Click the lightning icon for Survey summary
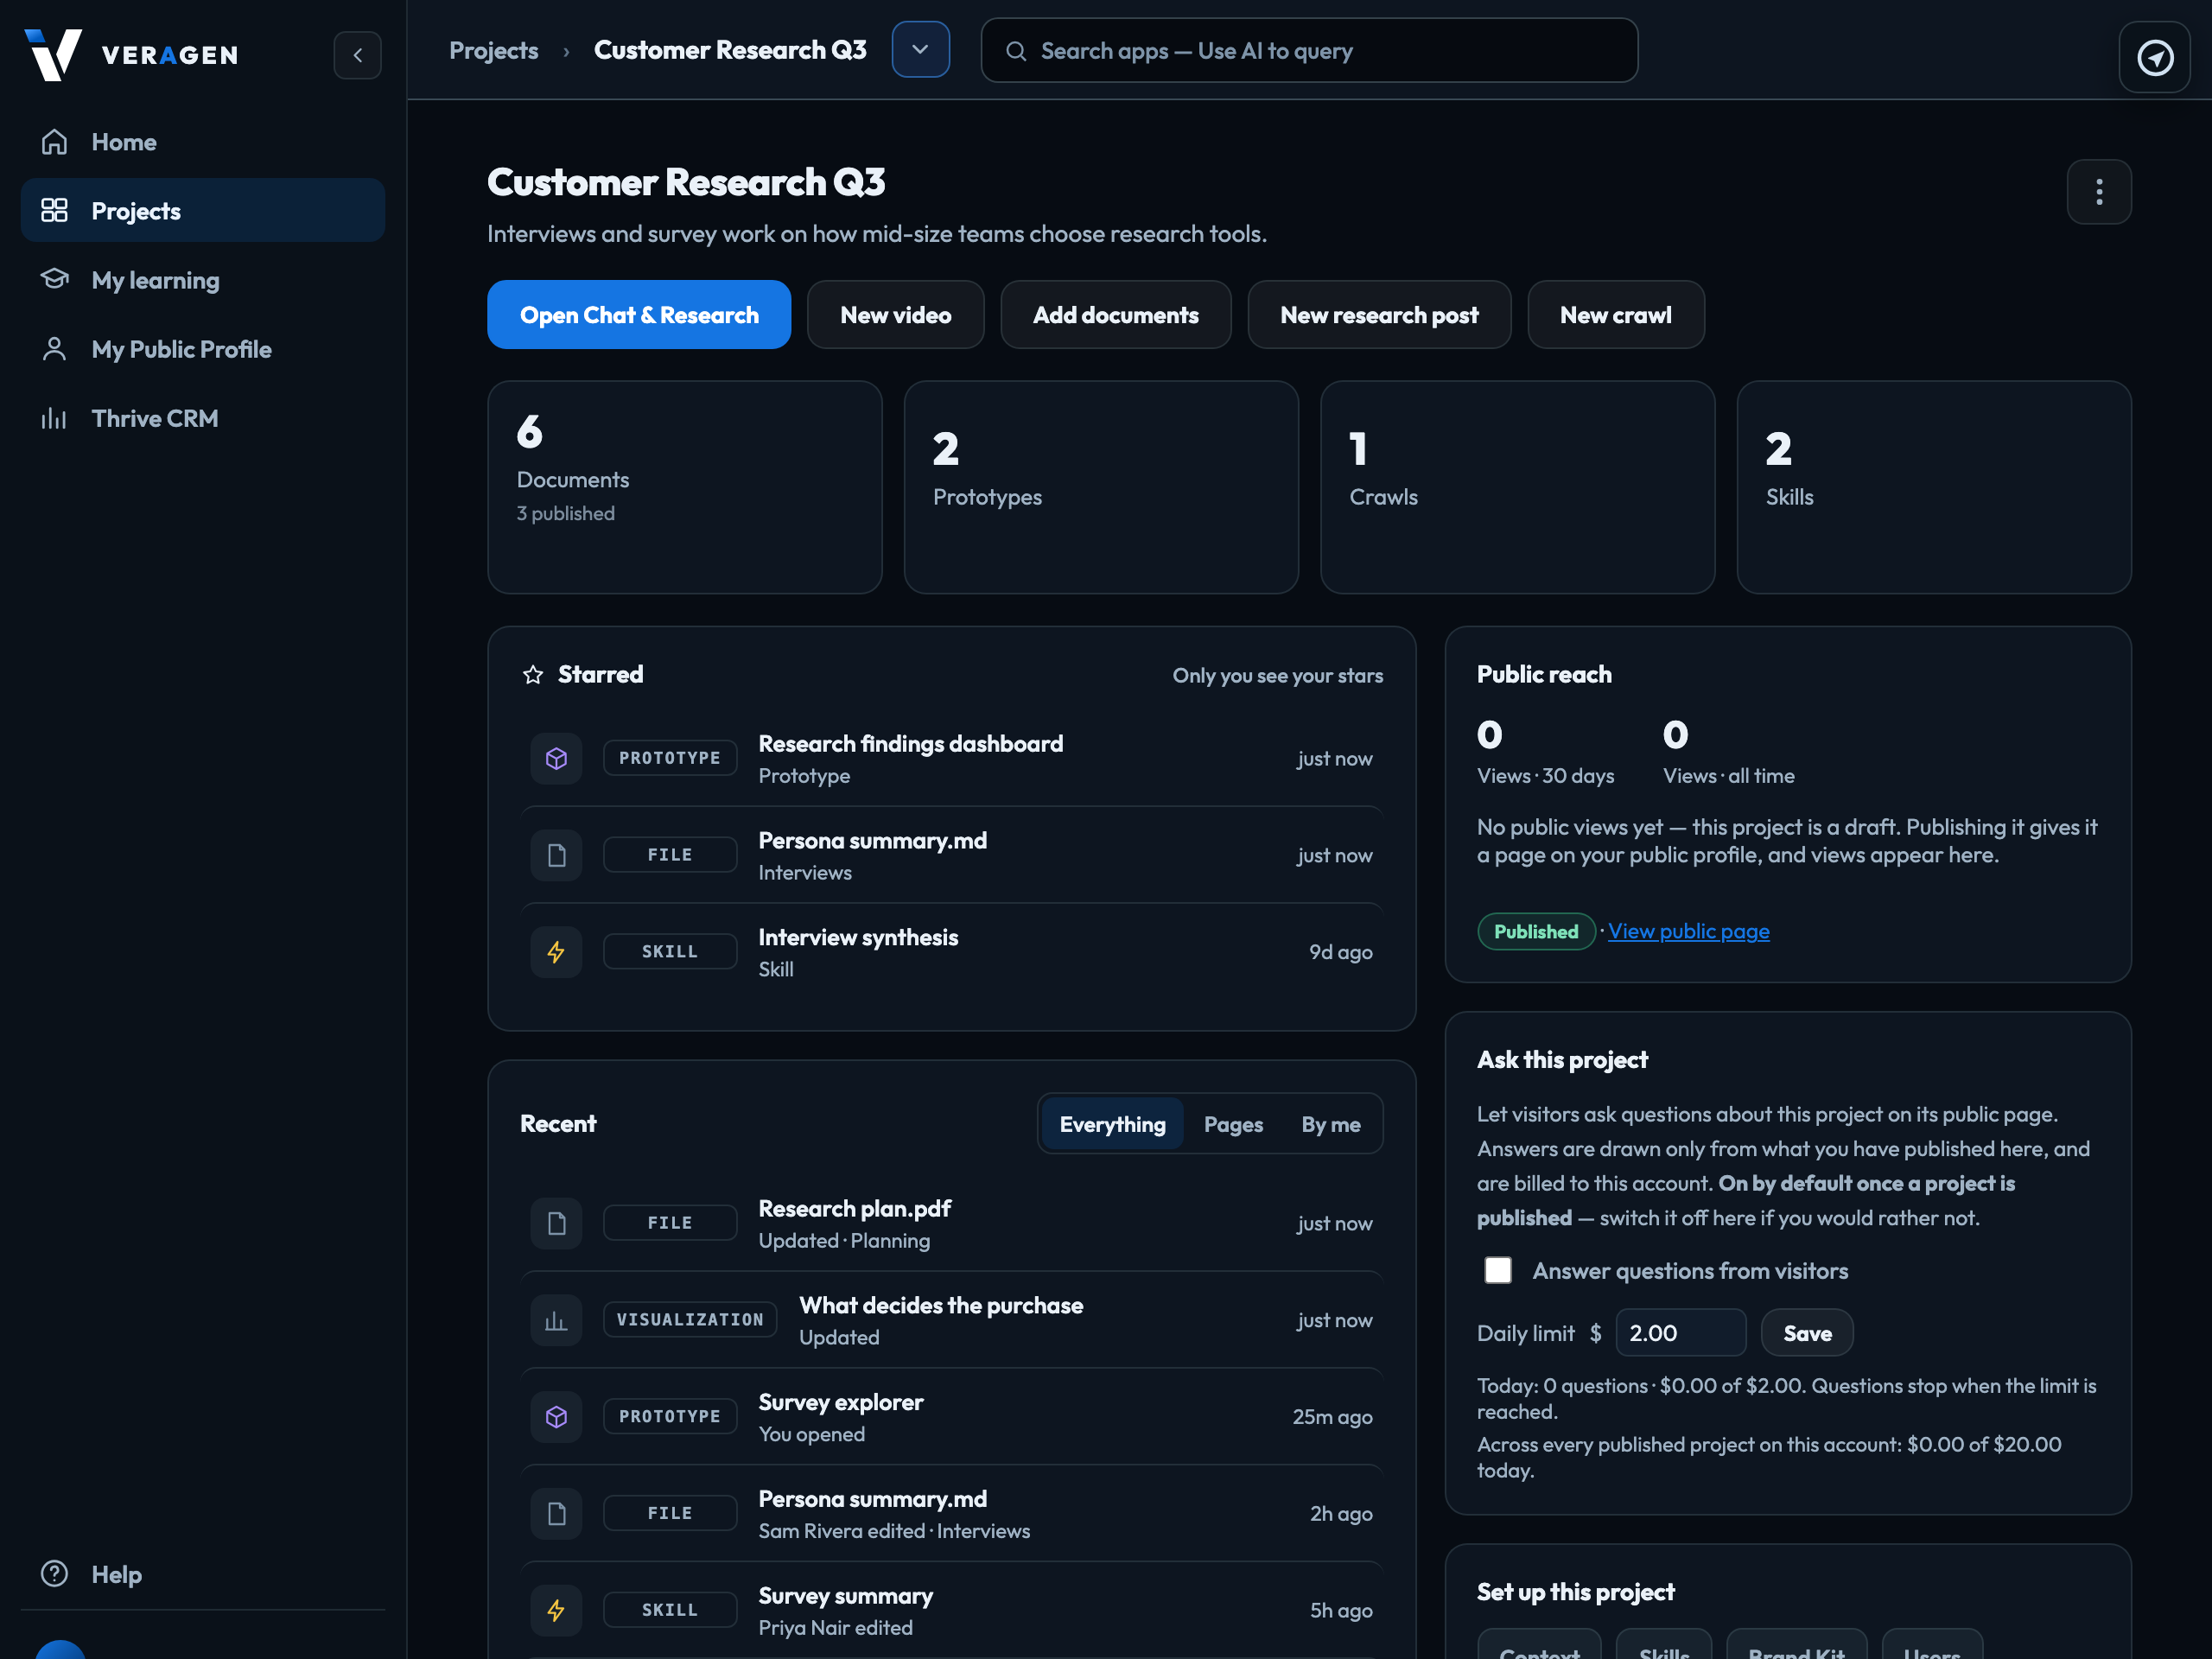Screen dimensions: 2212x1659 coord(556,1610)
